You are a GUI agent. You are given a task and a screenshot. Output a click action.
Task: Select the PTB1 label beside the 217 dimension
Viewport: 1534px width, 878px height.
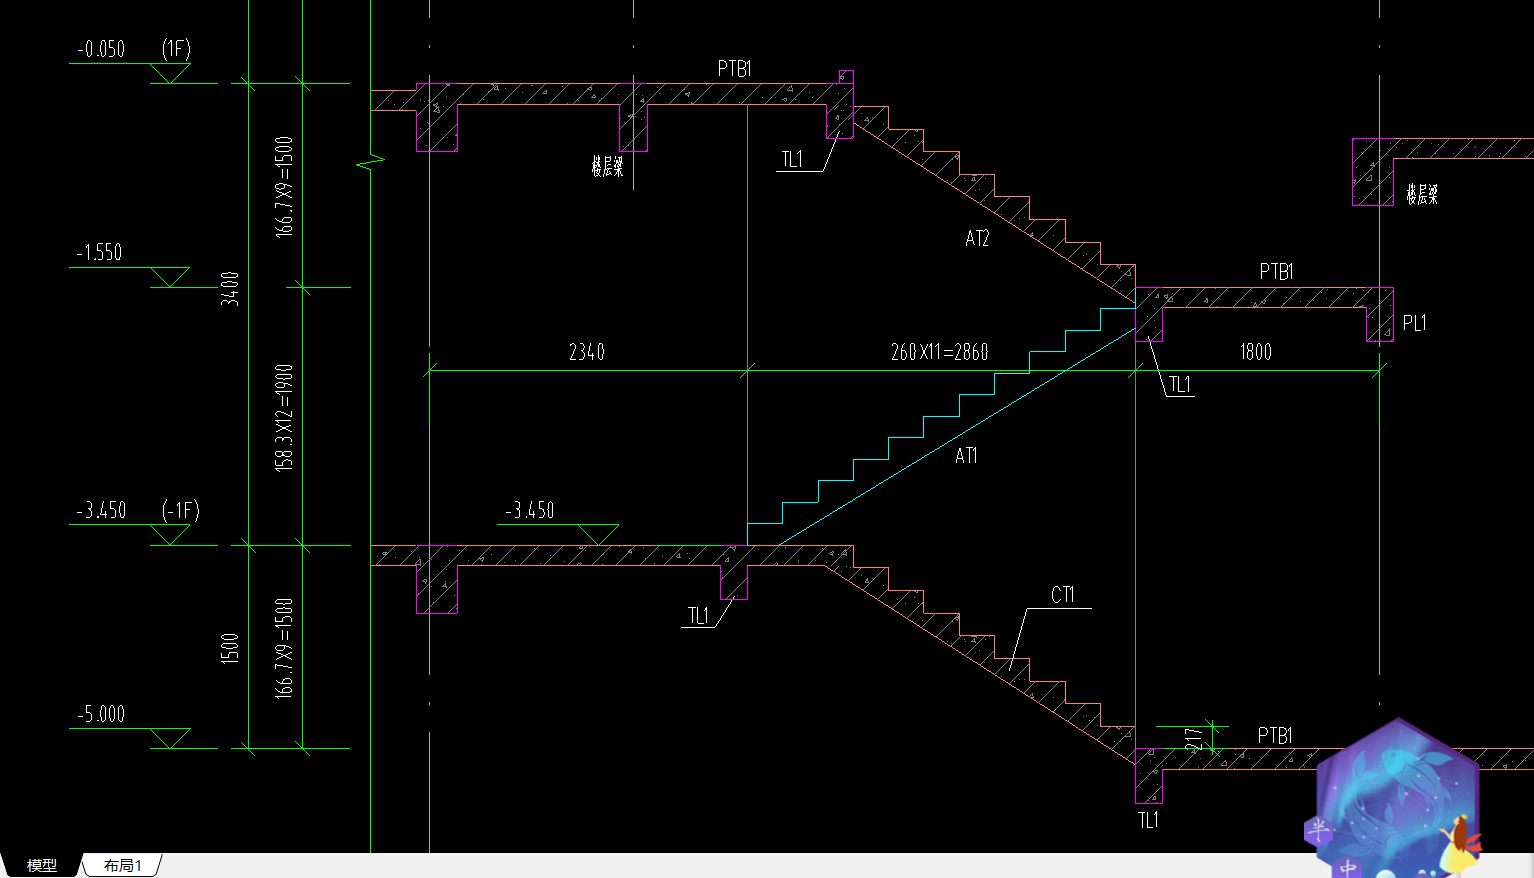[x=1275, y=736]
